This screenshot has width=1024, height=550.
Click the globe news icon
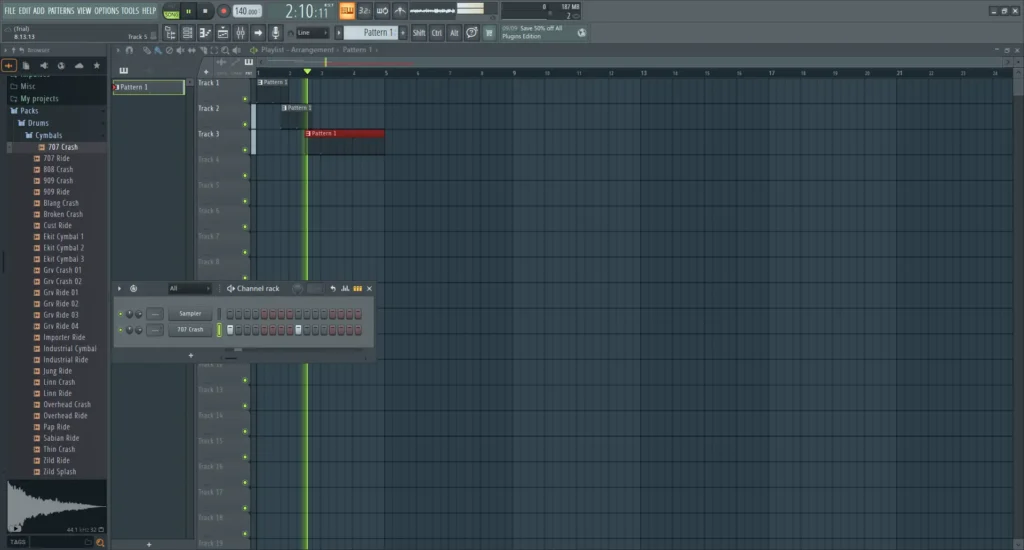coord(582,33)
